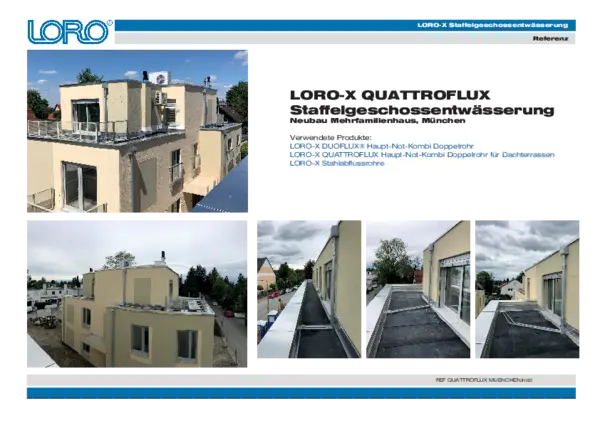
Task: Click the heading 'Staffelgeschossentwässerung'
Action: coord(422,110)
